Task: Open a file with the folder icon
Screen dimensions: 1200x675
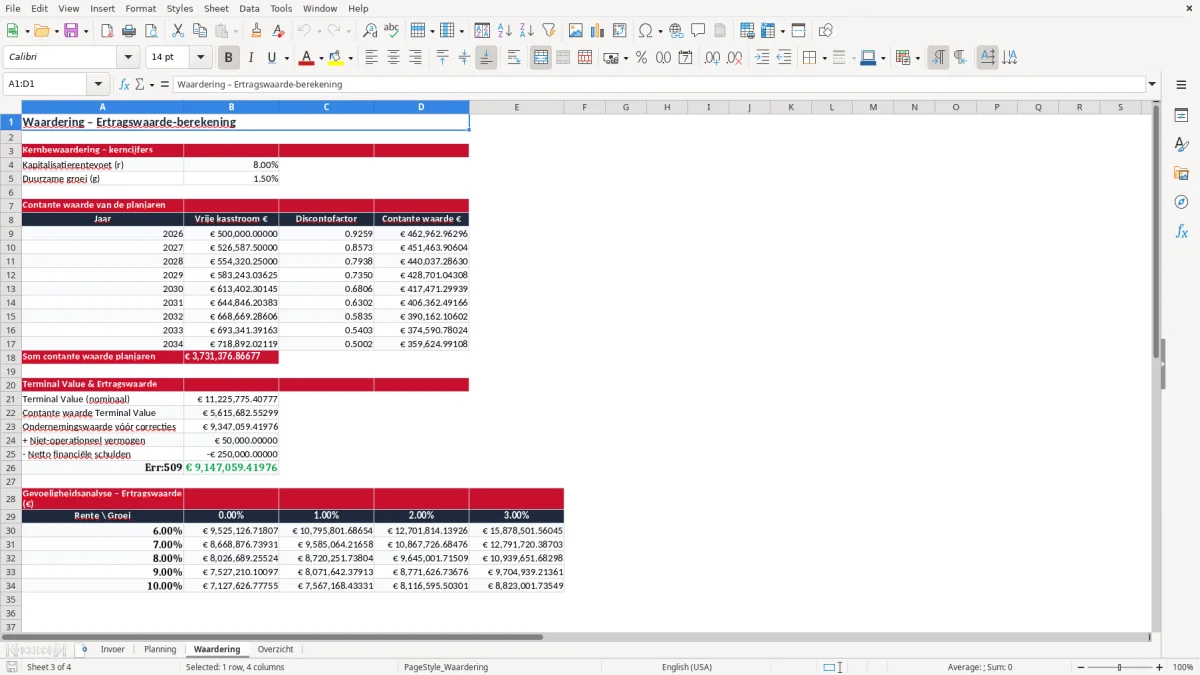Action: (x=40, y=31)
